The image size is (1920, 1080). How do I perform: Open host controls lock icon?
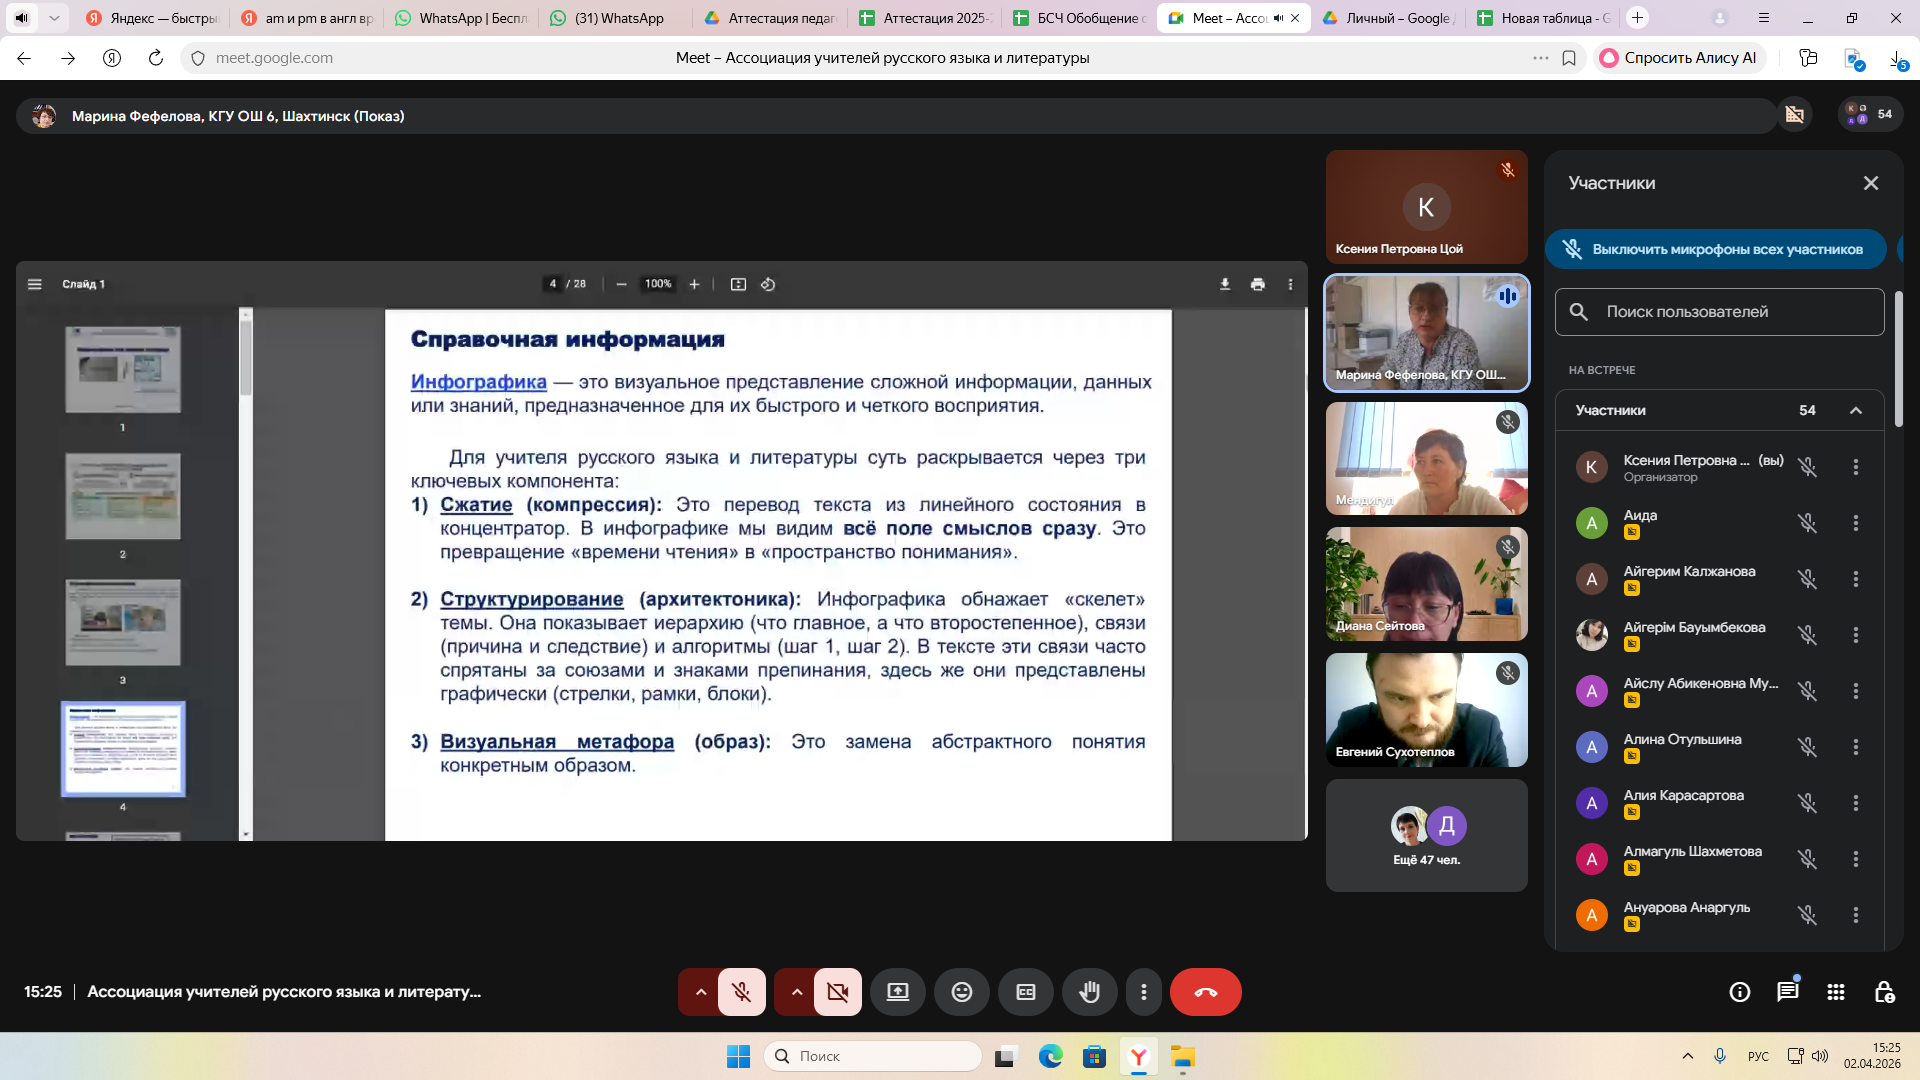1884,992
